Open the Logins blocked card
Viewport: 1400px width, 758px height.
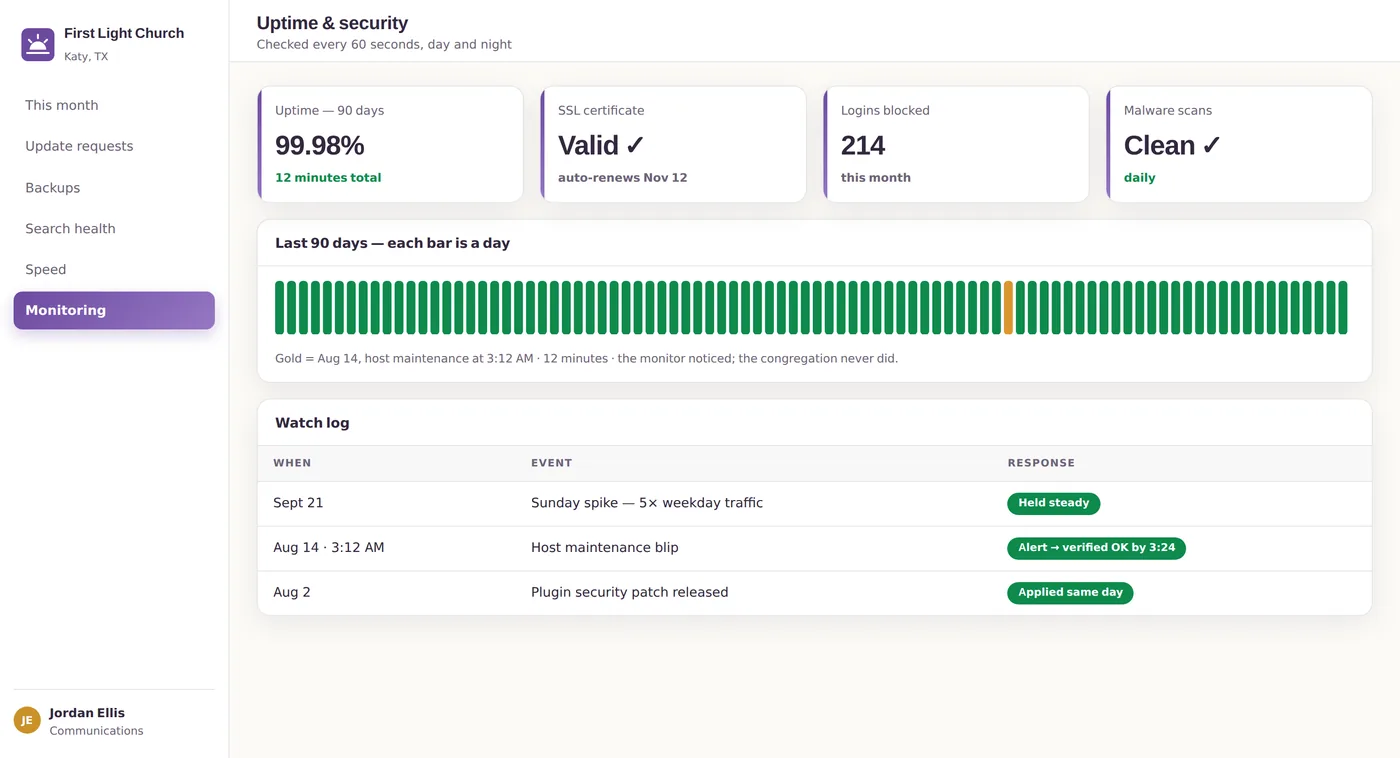[x=956, y=144]
